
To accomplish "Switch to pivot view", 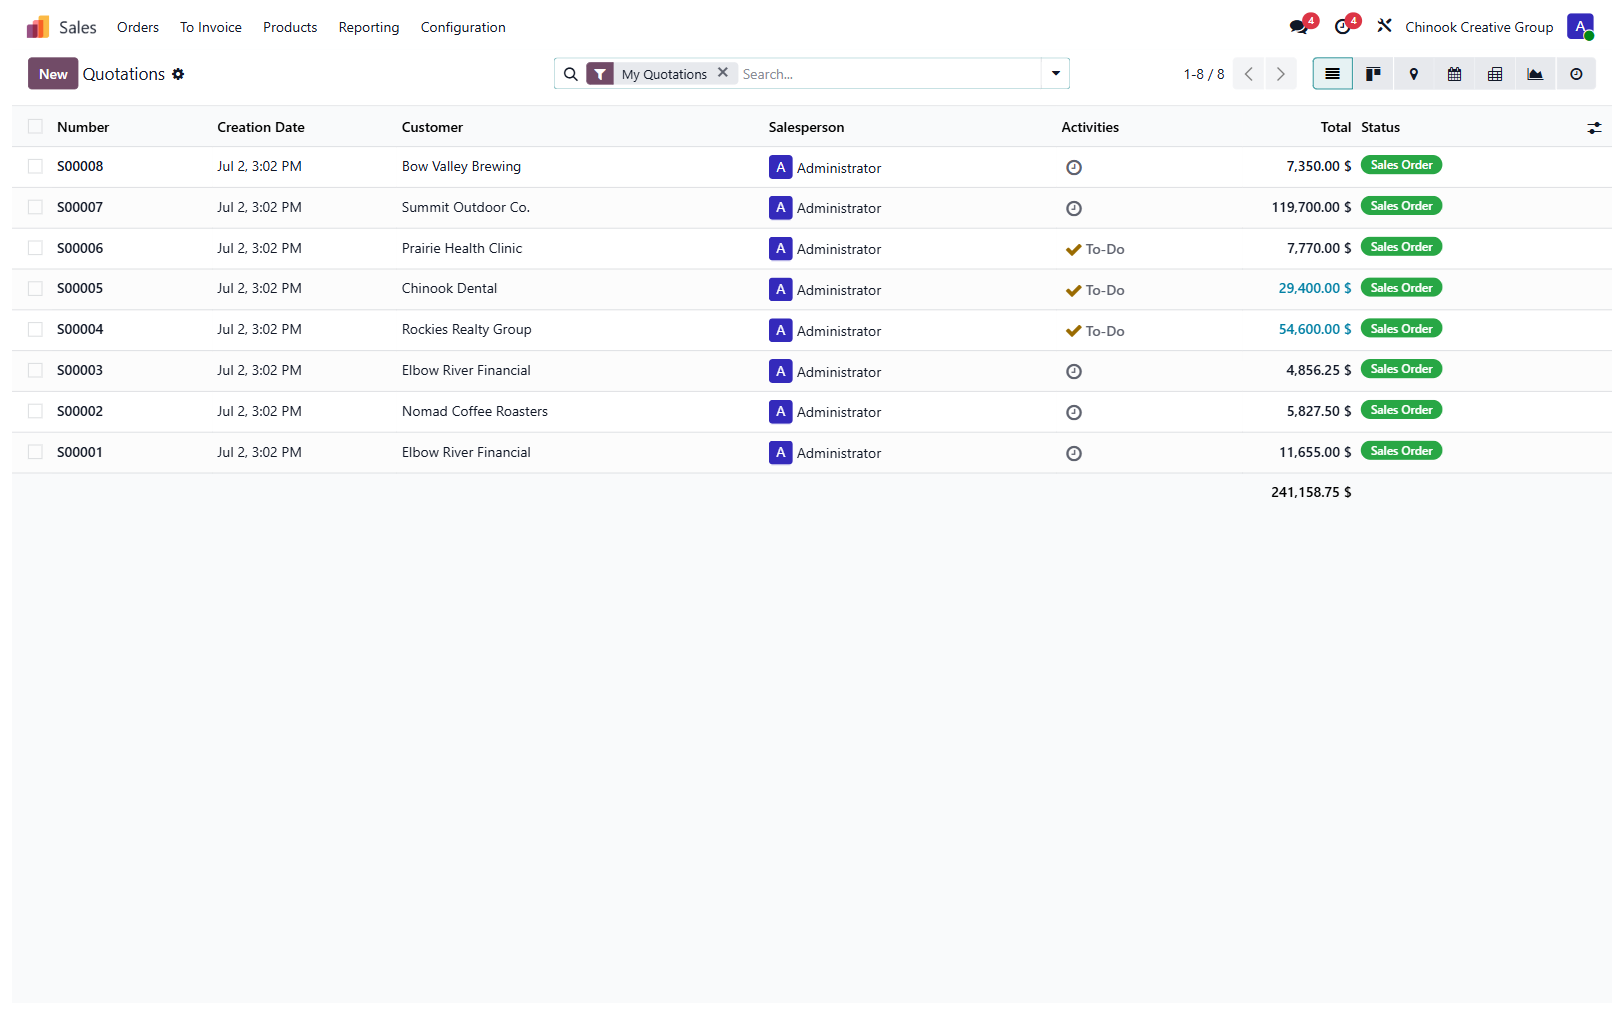I will [1495, 74].
